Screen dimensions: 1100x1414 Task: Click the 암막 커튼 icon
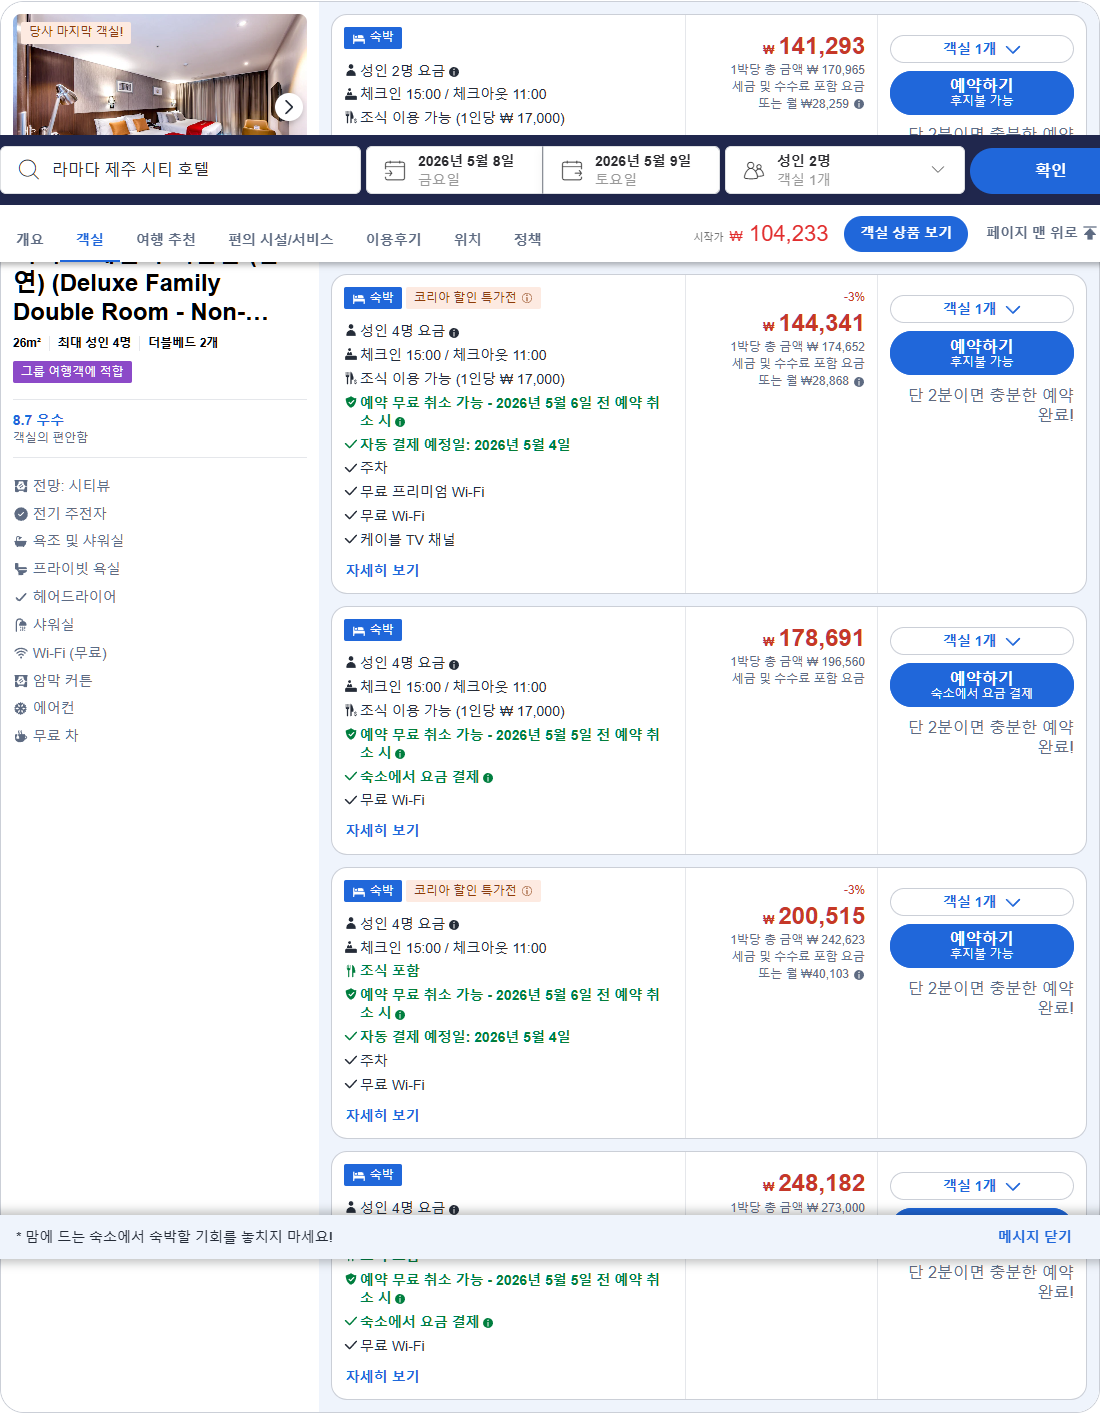(x=21, y=681)
